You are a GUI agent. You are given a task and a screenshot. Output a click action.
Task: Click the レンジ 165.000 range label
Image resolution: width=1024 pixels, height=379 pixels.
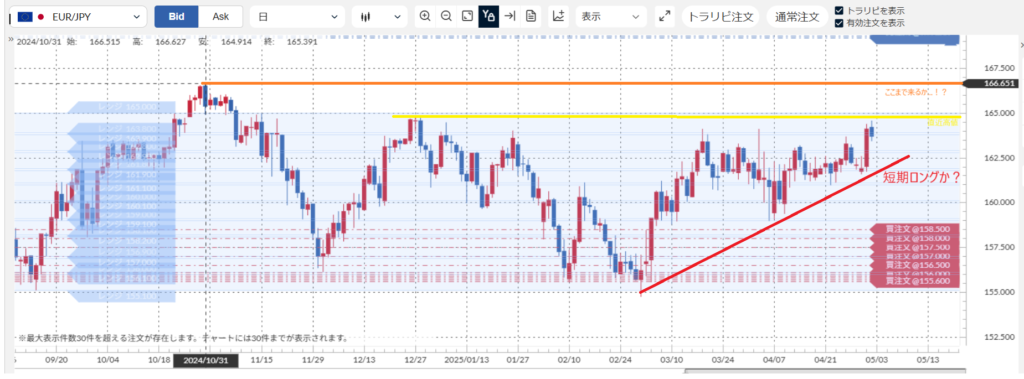pyautogui.click(x=121, y=107)
